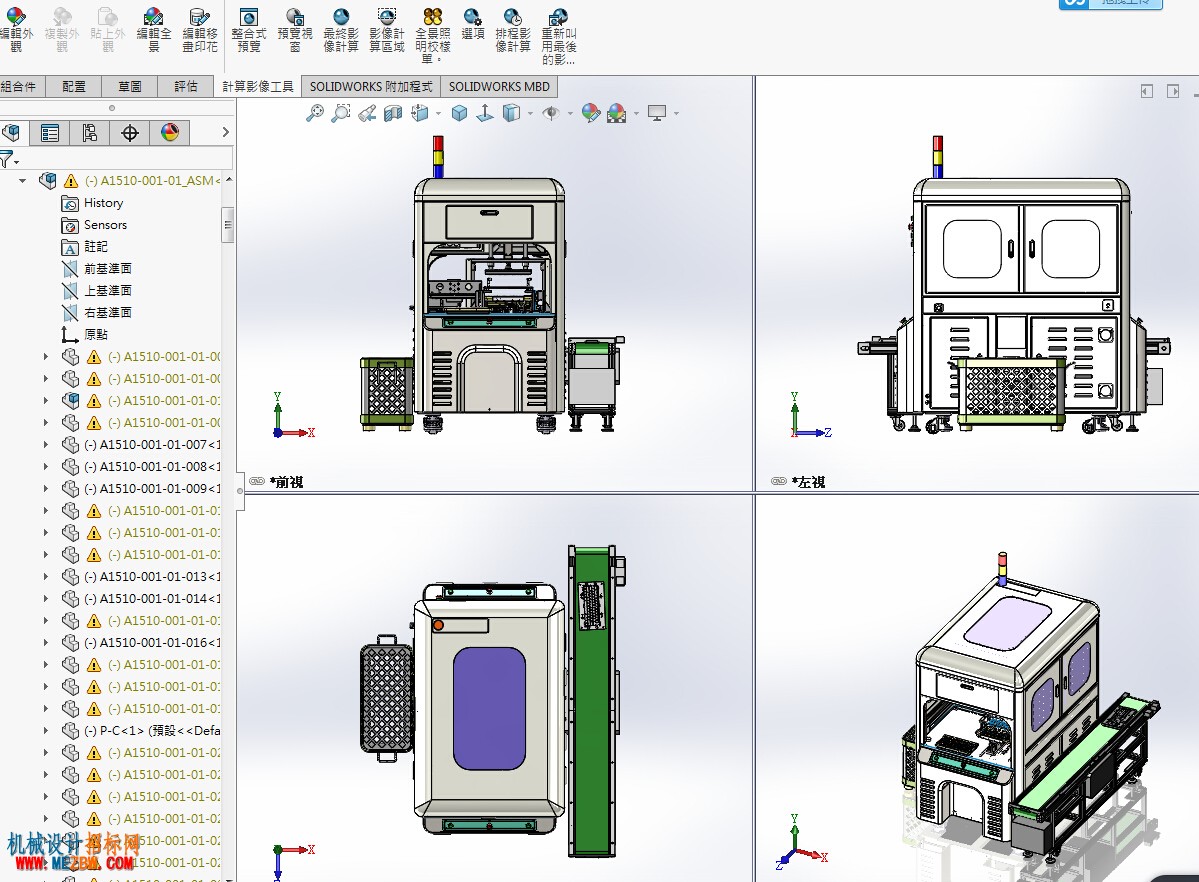Run 最終影像計算 final render

coord(340,31)
